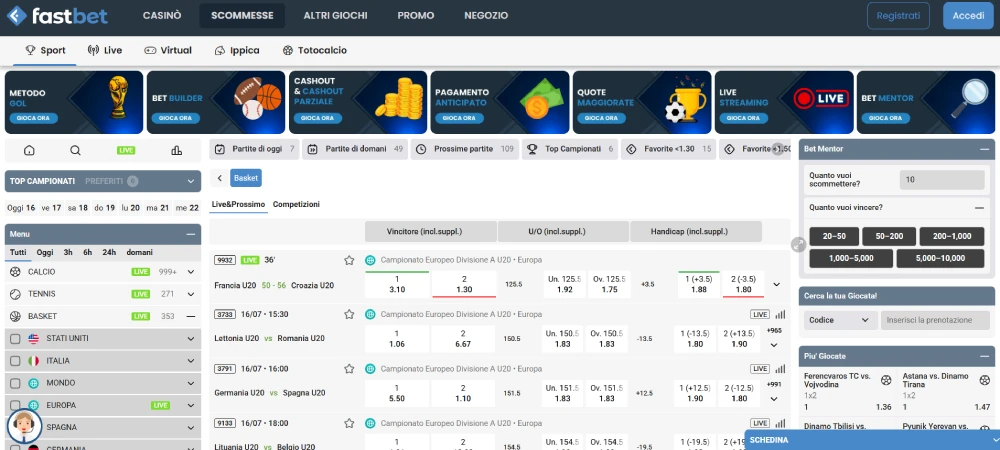Image resolution: width=1000 pixels, height=450 pixels.
Task: Bet on Croazia U20 winner odds 1.30
Action: click(464, 284)
